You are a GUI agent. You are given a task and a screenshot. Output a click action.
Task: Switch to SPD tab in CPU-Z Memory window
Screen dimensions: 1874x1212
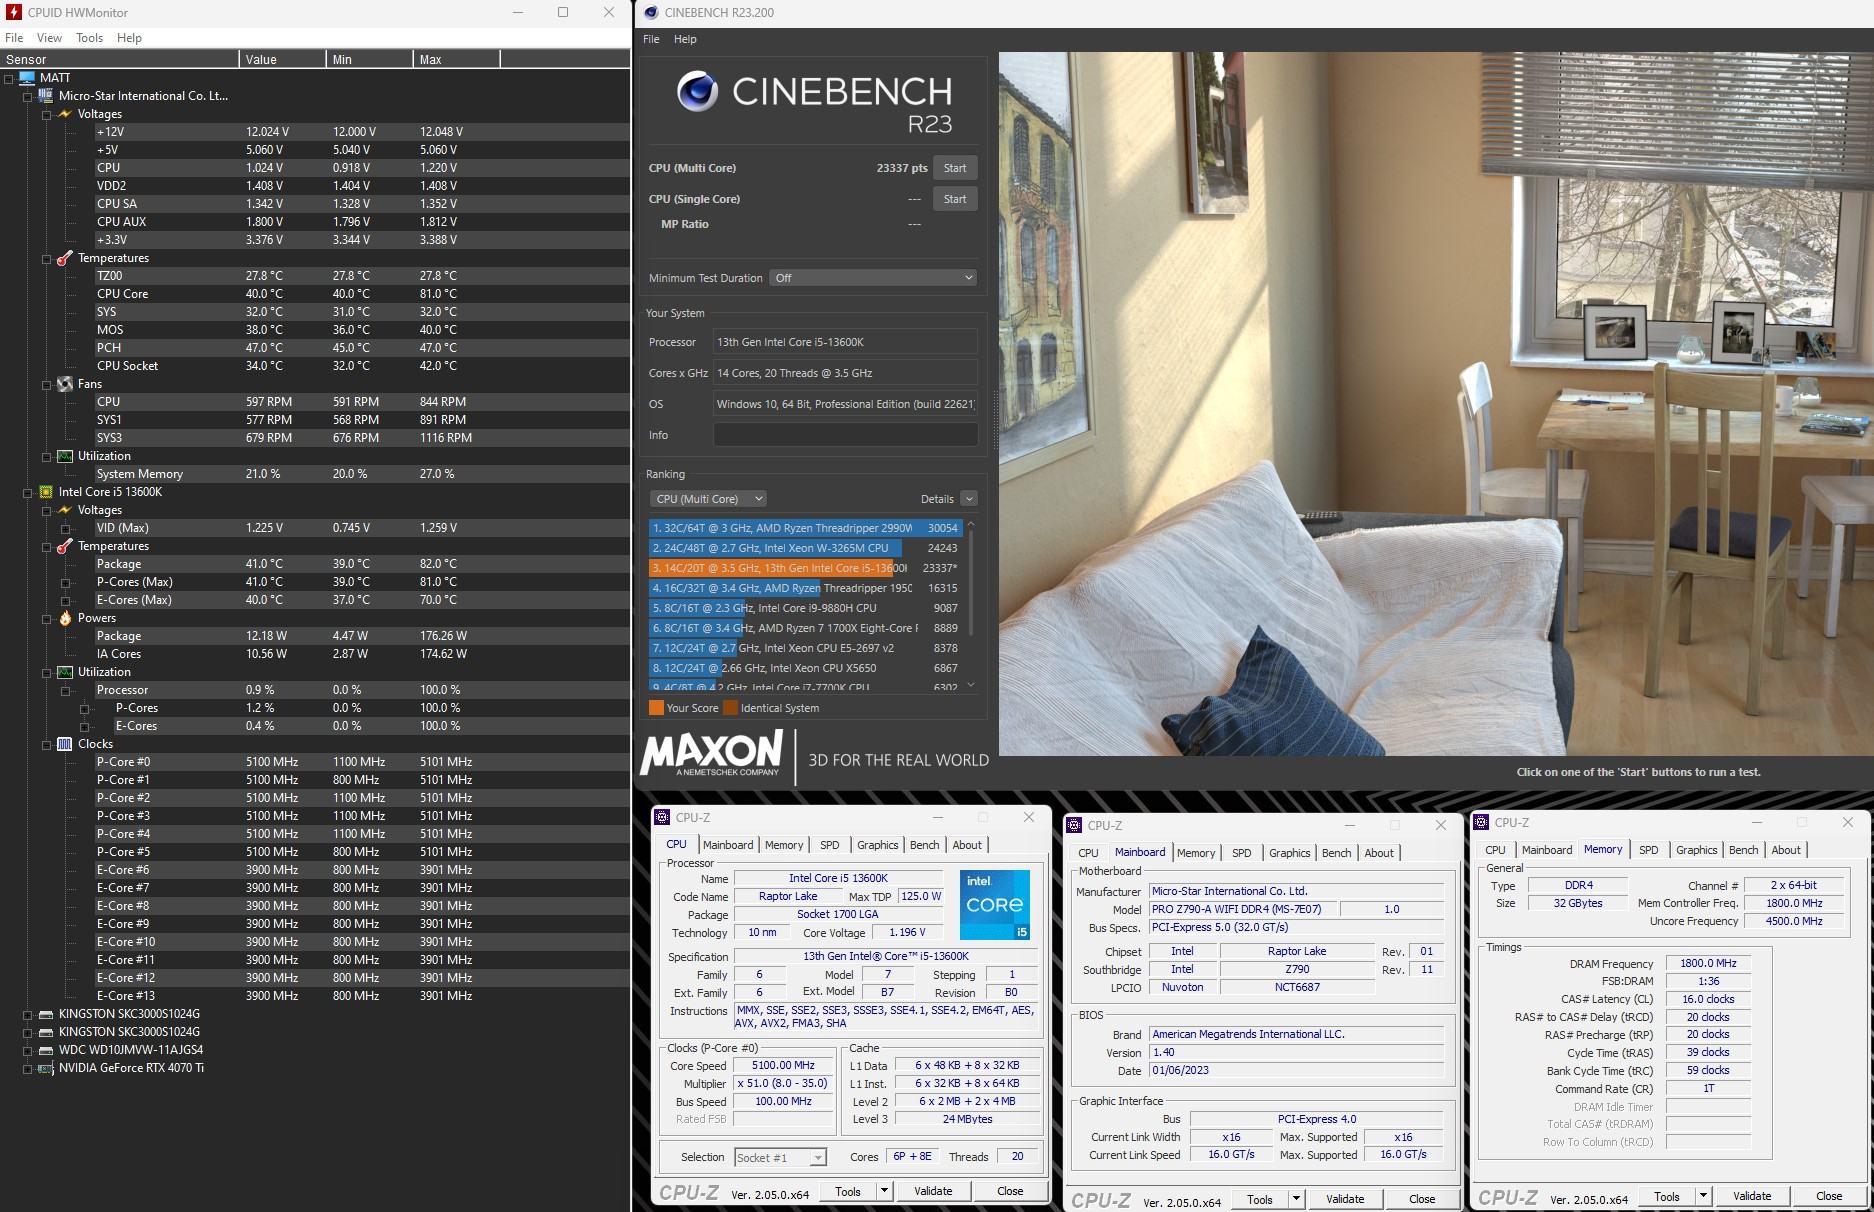(x=1648, y=850)
